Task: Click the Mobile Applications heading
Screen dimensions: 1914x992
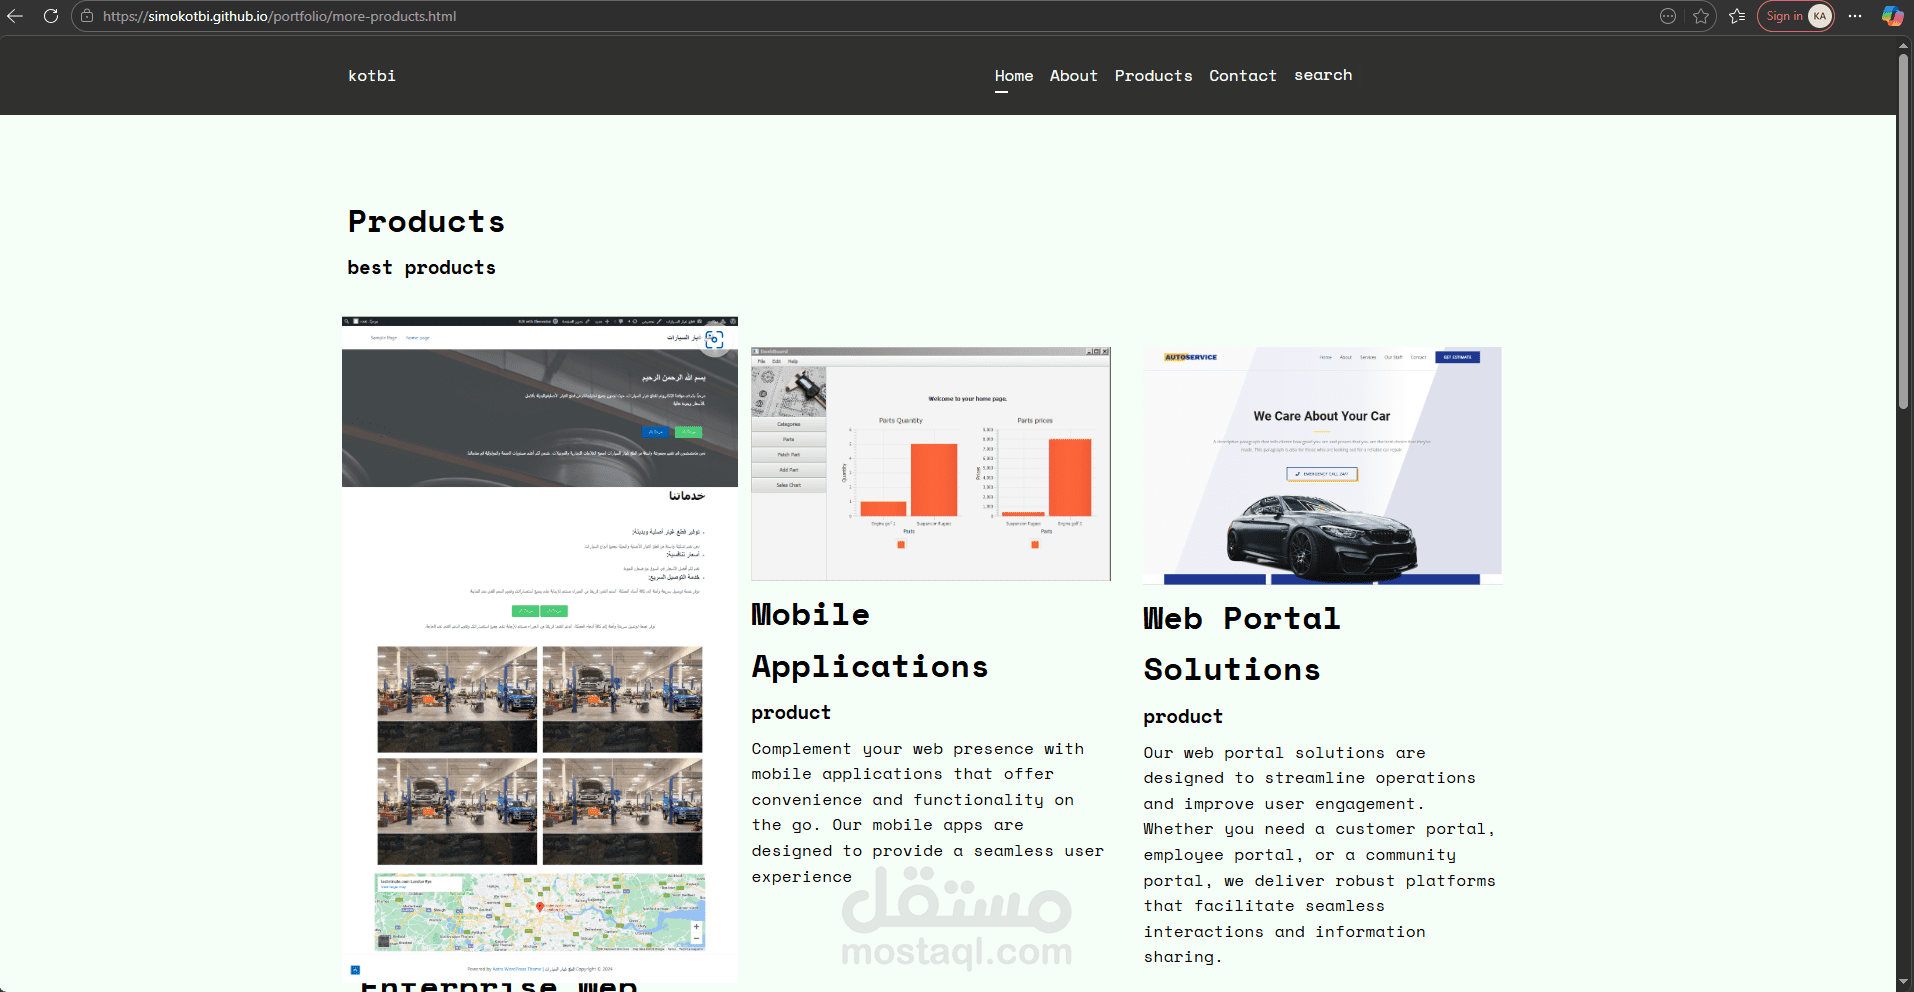Action: click(x=869, y=640)
